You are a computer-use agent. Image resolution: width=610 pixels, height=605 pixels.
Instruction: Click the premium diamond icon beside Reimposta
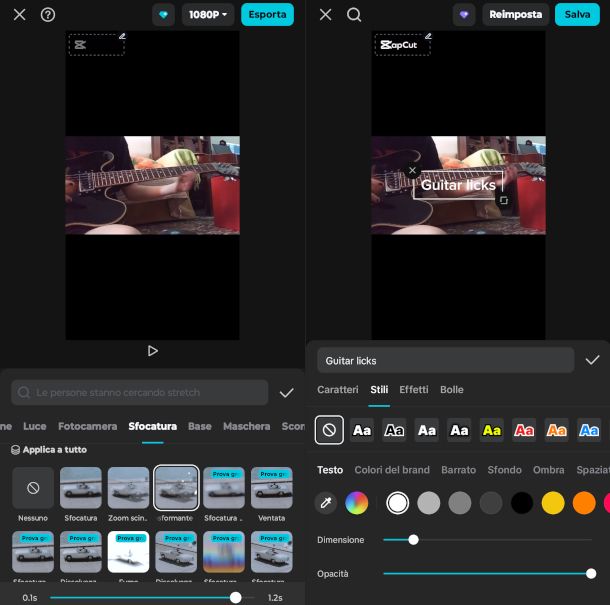(x=464, y=15)
